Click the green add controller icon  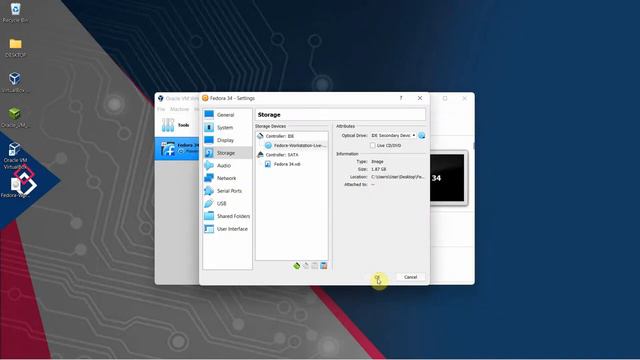click(x=297, y=266)
